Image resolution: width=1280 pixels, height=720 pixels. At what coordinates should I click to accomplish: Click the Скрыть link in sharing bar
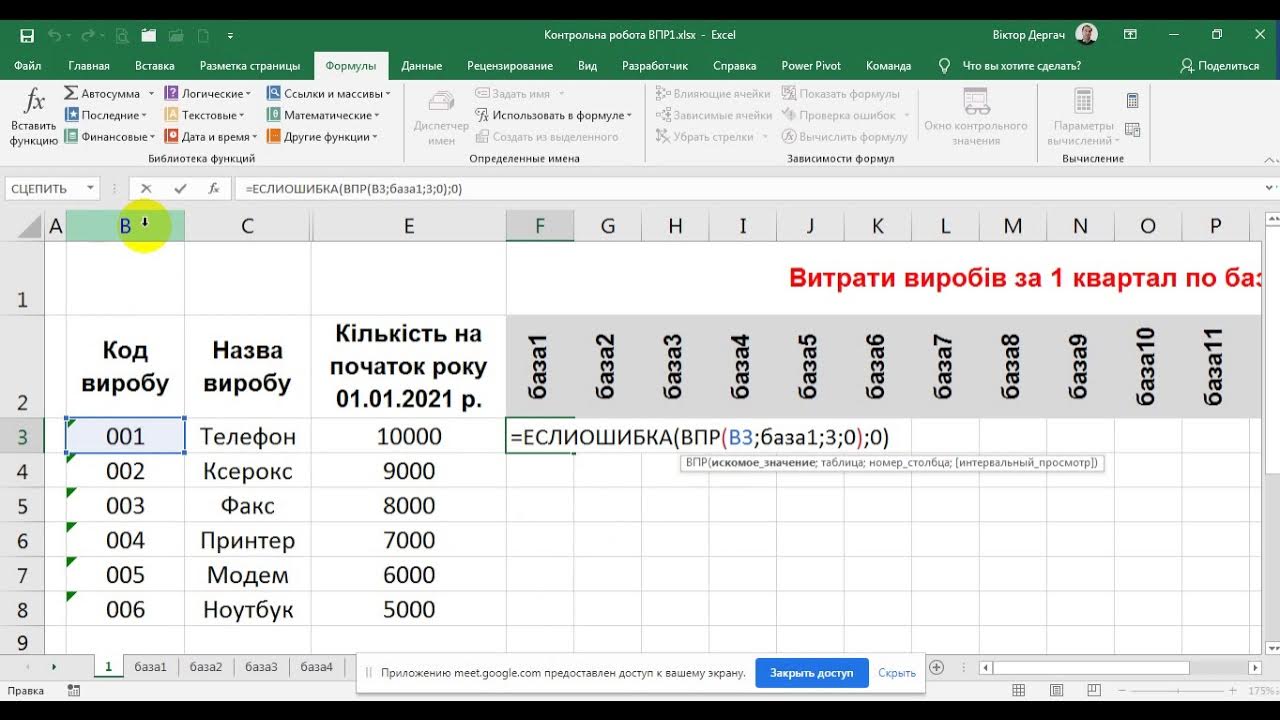[x=897, y=673]
